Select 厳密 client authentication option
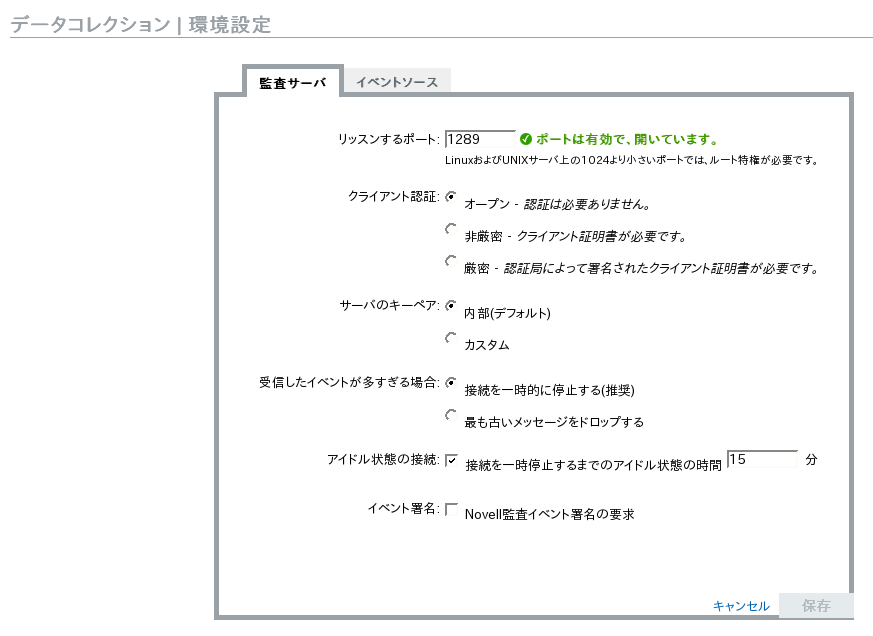This screenshot has height=636, width=873. point(451,261)
